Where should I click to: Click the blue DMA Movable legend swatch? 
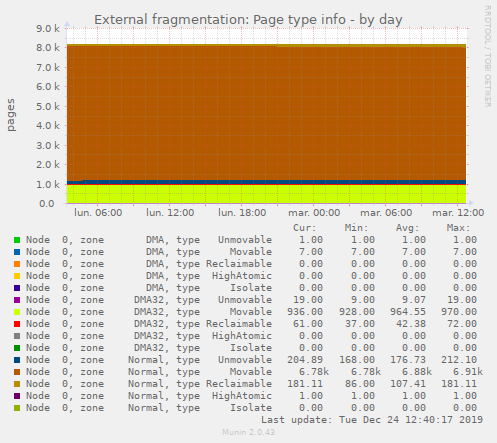[x=17, y=252]
